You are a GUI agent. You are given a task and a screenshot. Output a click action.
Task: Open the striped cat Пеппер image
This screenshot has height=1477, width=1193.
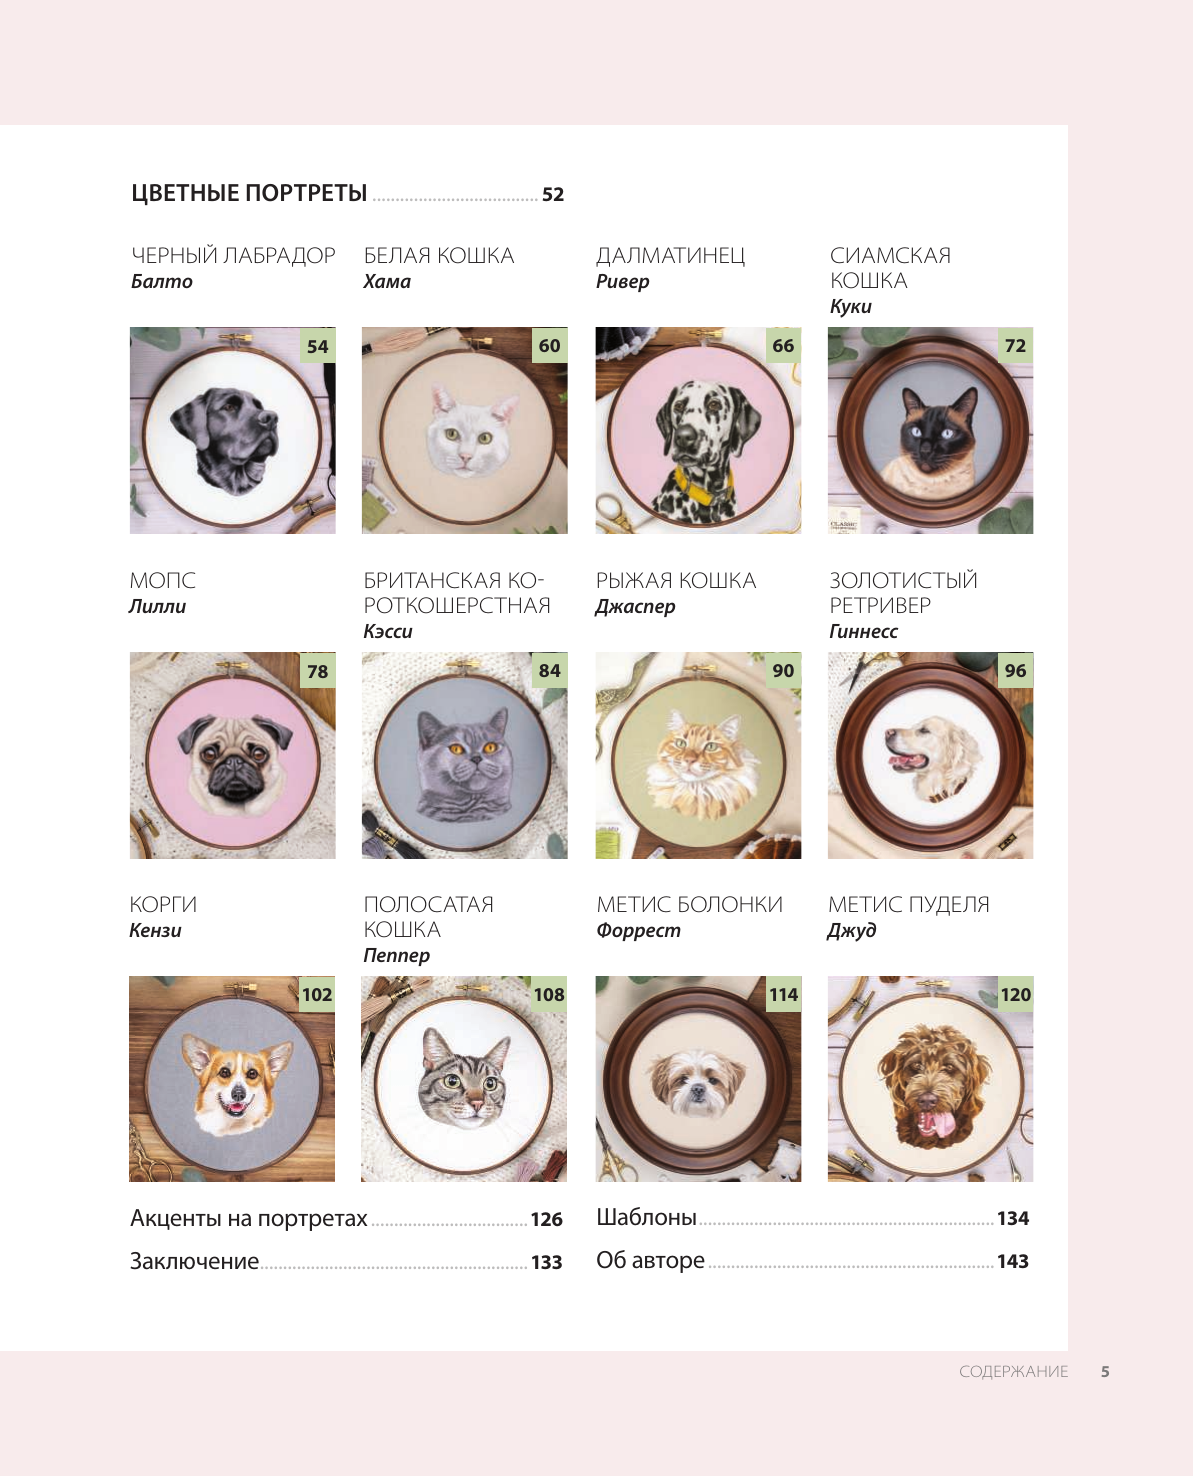click(x=464, y=1079)
